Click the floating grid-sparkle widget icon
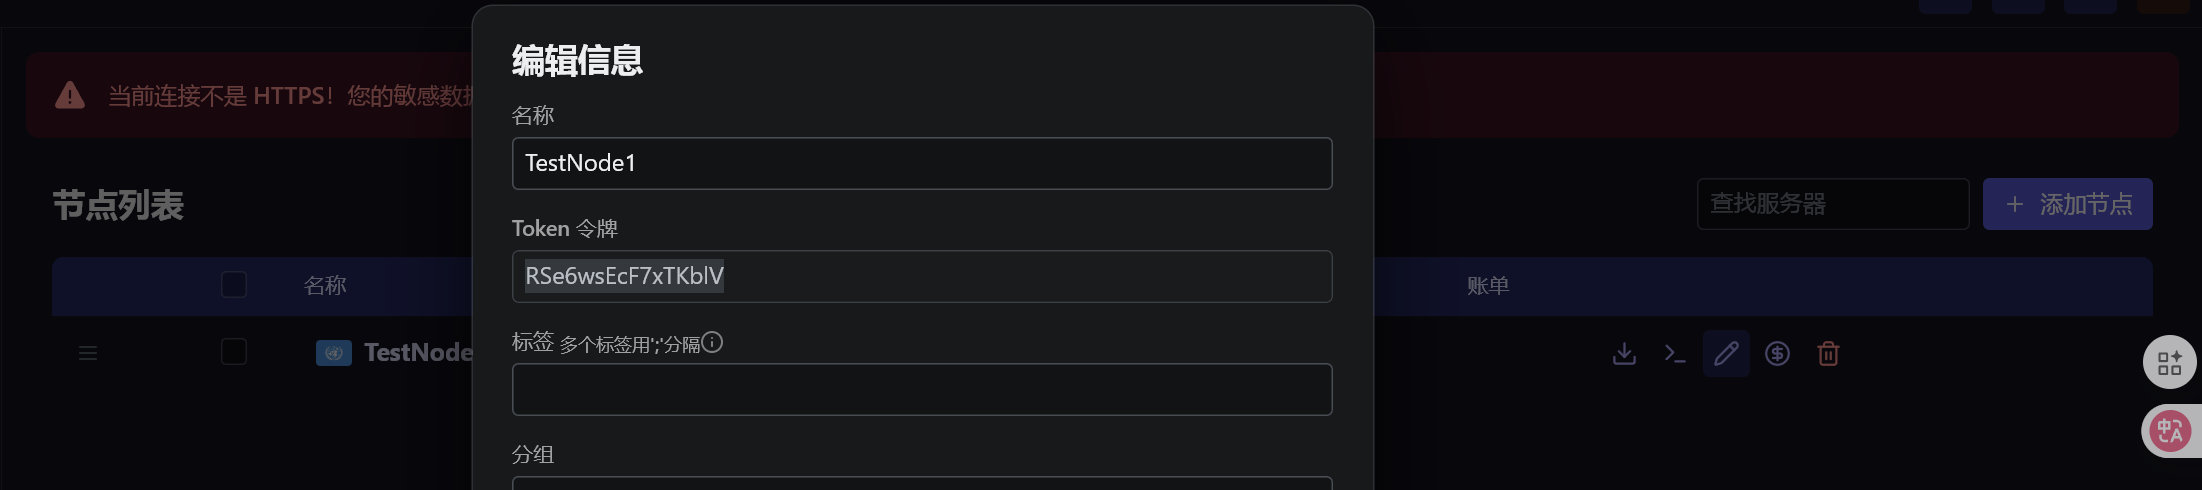2202x490 pixels. pos(2169,362)
